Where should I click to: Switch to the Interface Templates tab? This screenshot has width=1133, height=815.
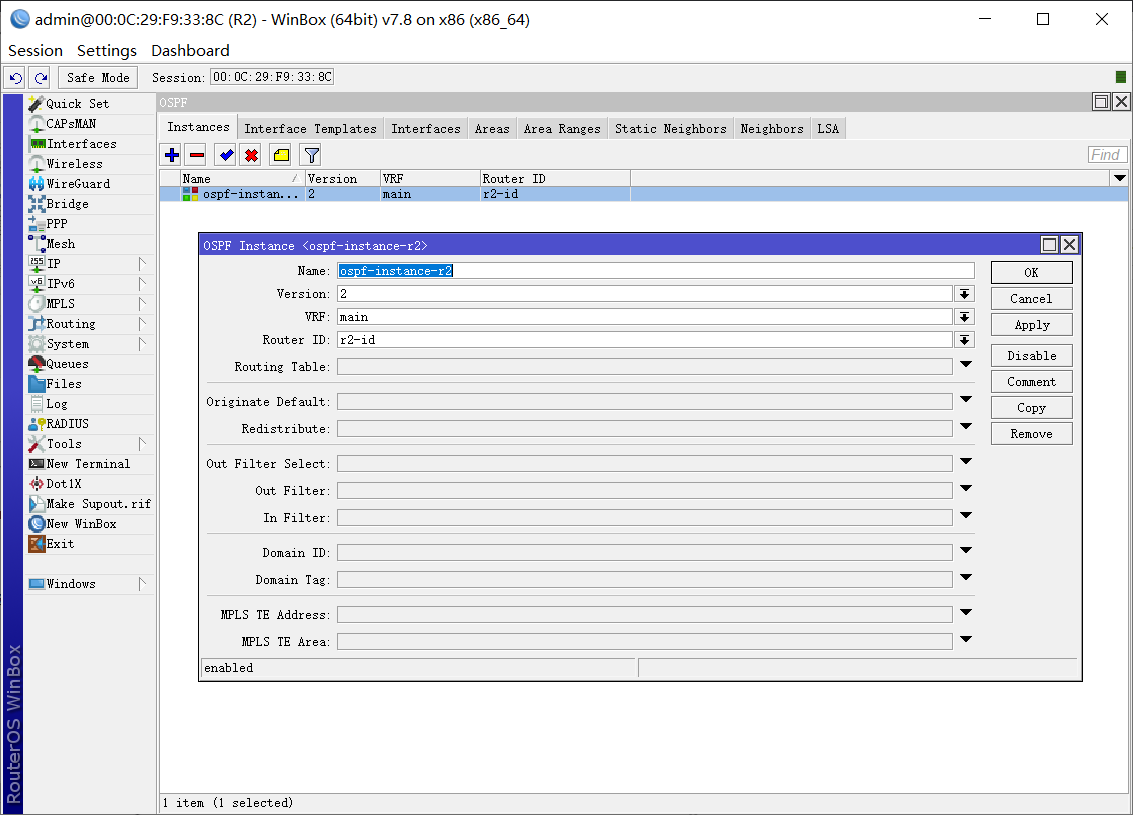310,129
